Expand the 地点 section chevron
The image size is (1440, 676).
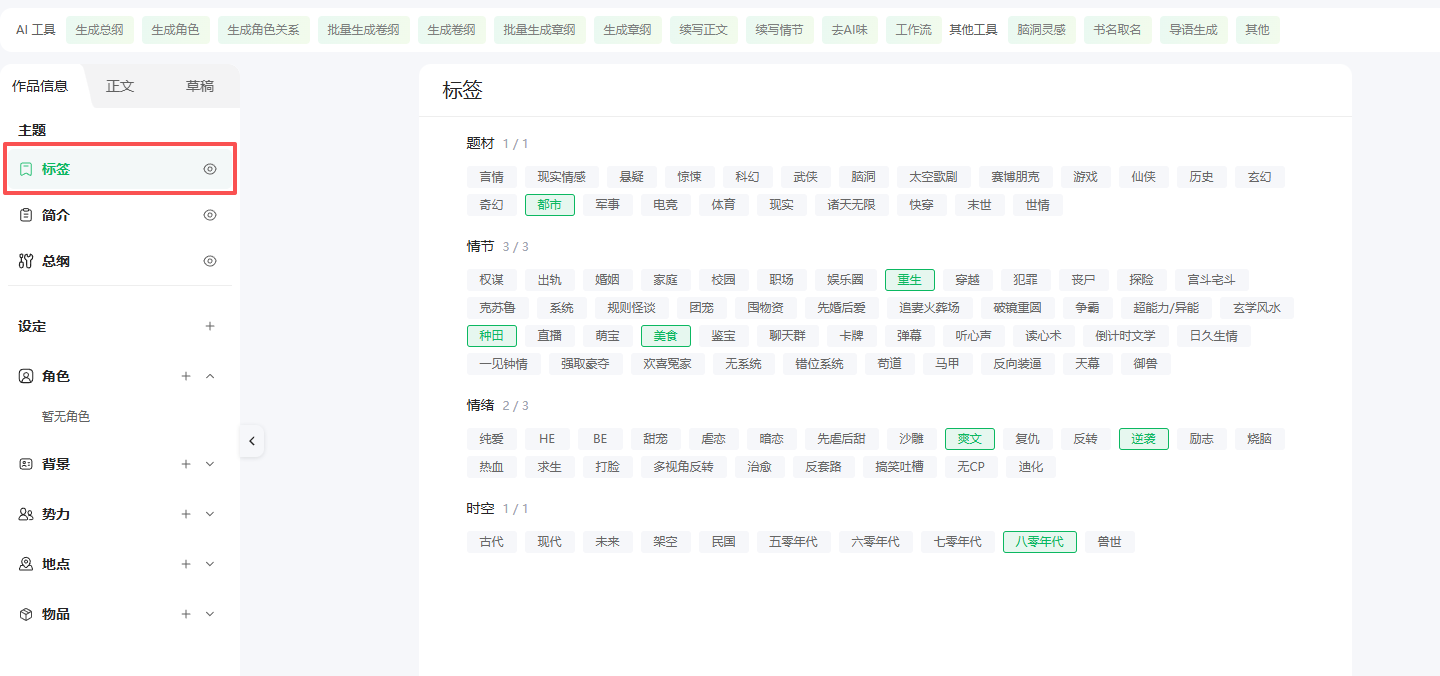coord(210,564)
